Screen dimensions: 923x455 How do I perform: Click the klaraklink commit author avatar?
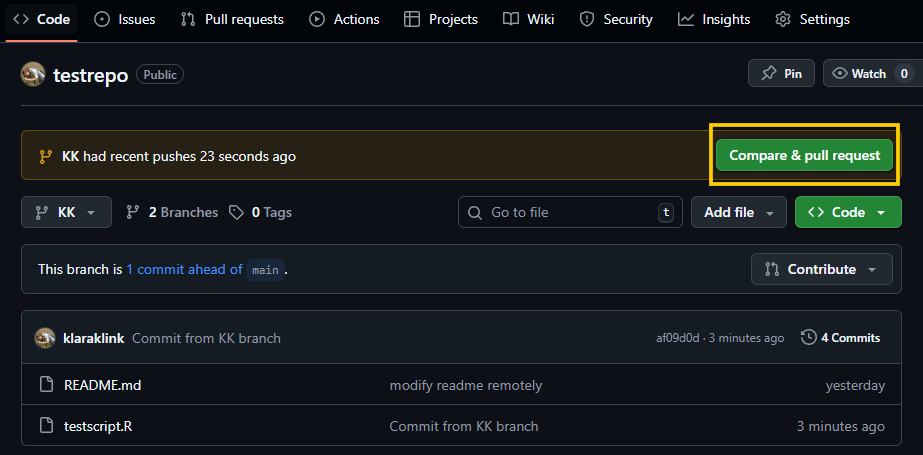pos(45,338)
